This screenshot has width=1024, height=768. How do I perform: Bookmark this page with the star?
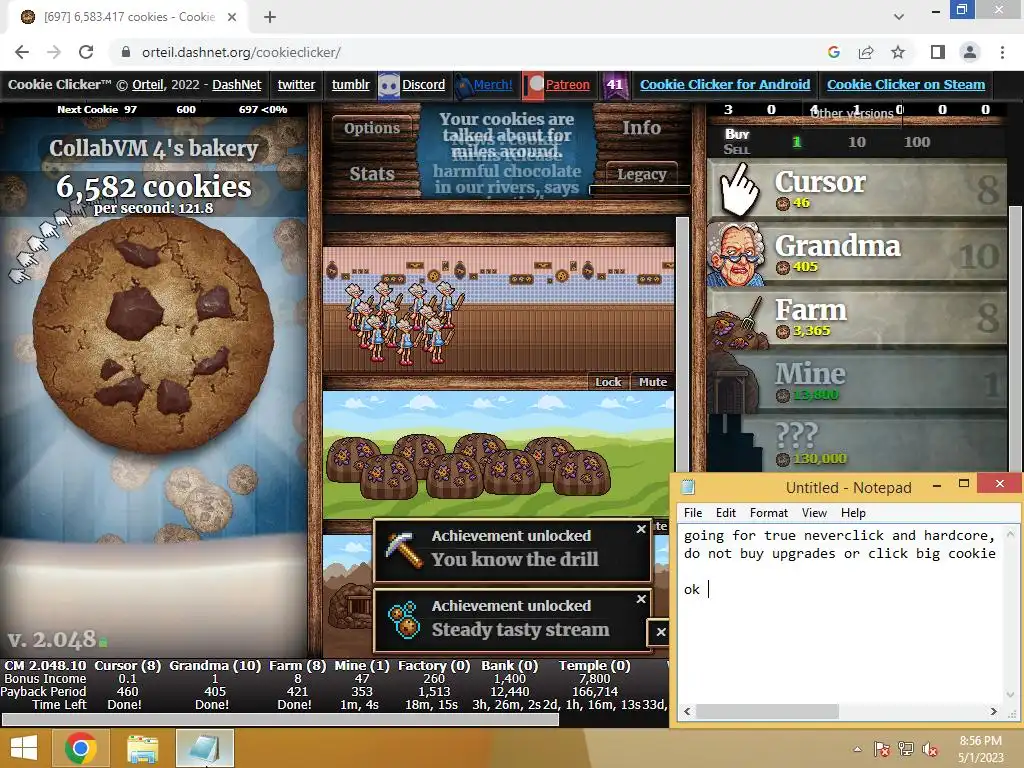click(x=898, y=52)
